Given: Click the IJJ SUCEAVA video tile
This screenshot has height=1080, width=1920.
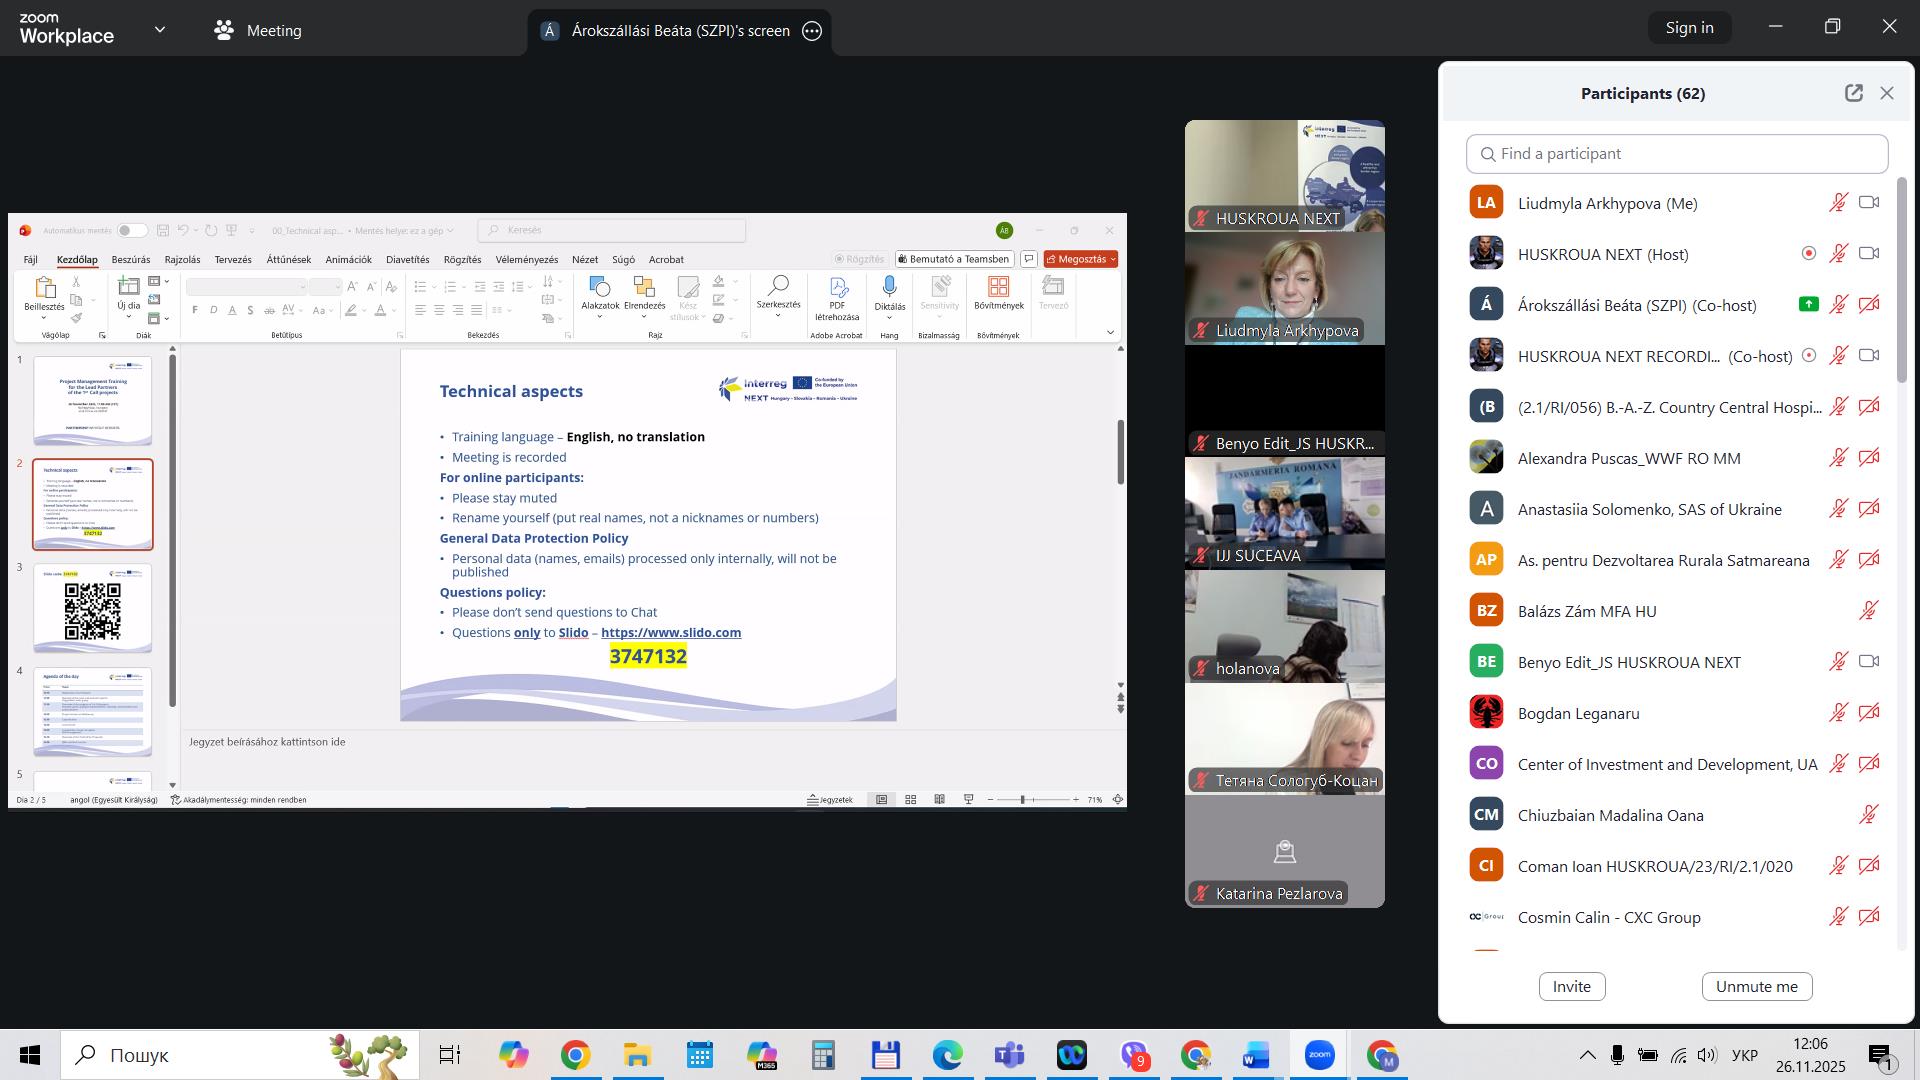Looking at the screenshot, I should point(1285,513).
